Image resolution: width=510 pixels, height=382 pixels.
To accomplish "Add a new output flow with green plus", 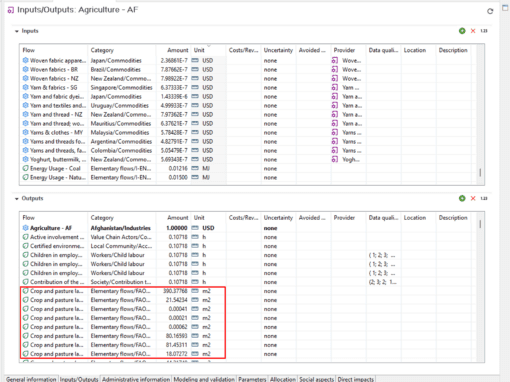I will [x=462, y=198].
